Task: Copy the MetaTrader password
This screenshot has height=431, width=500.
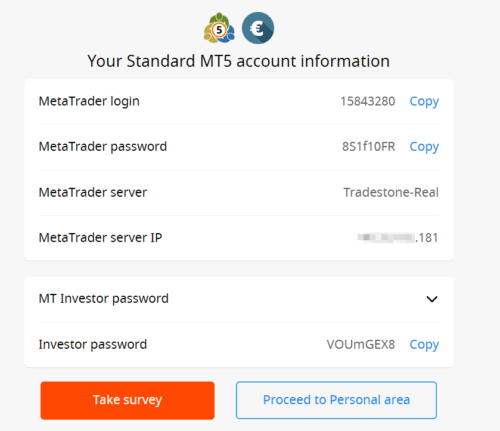Action: [x=424, y=147]
